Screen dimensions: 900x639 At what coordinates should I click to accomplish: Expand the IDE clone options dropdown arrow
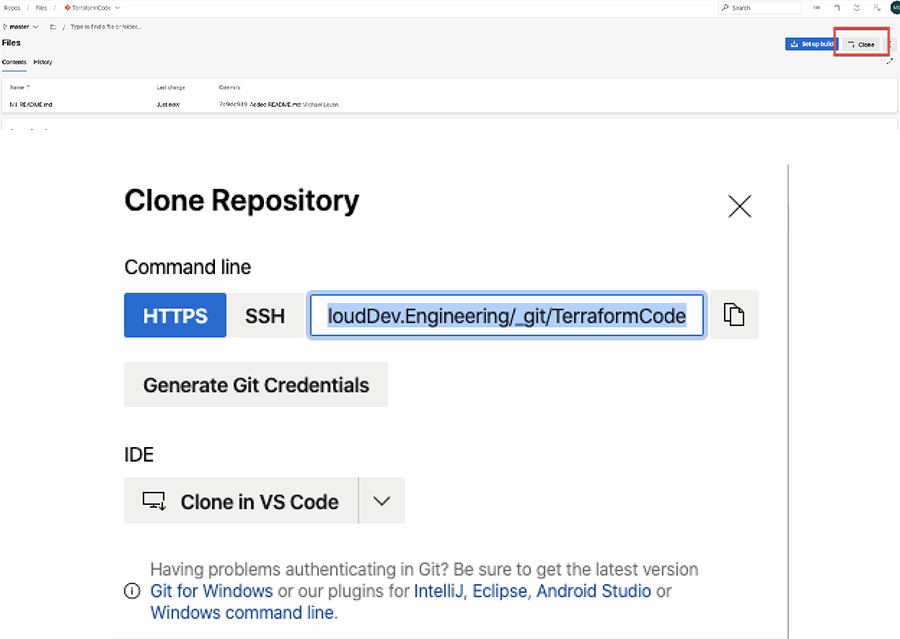pos(381,501)
